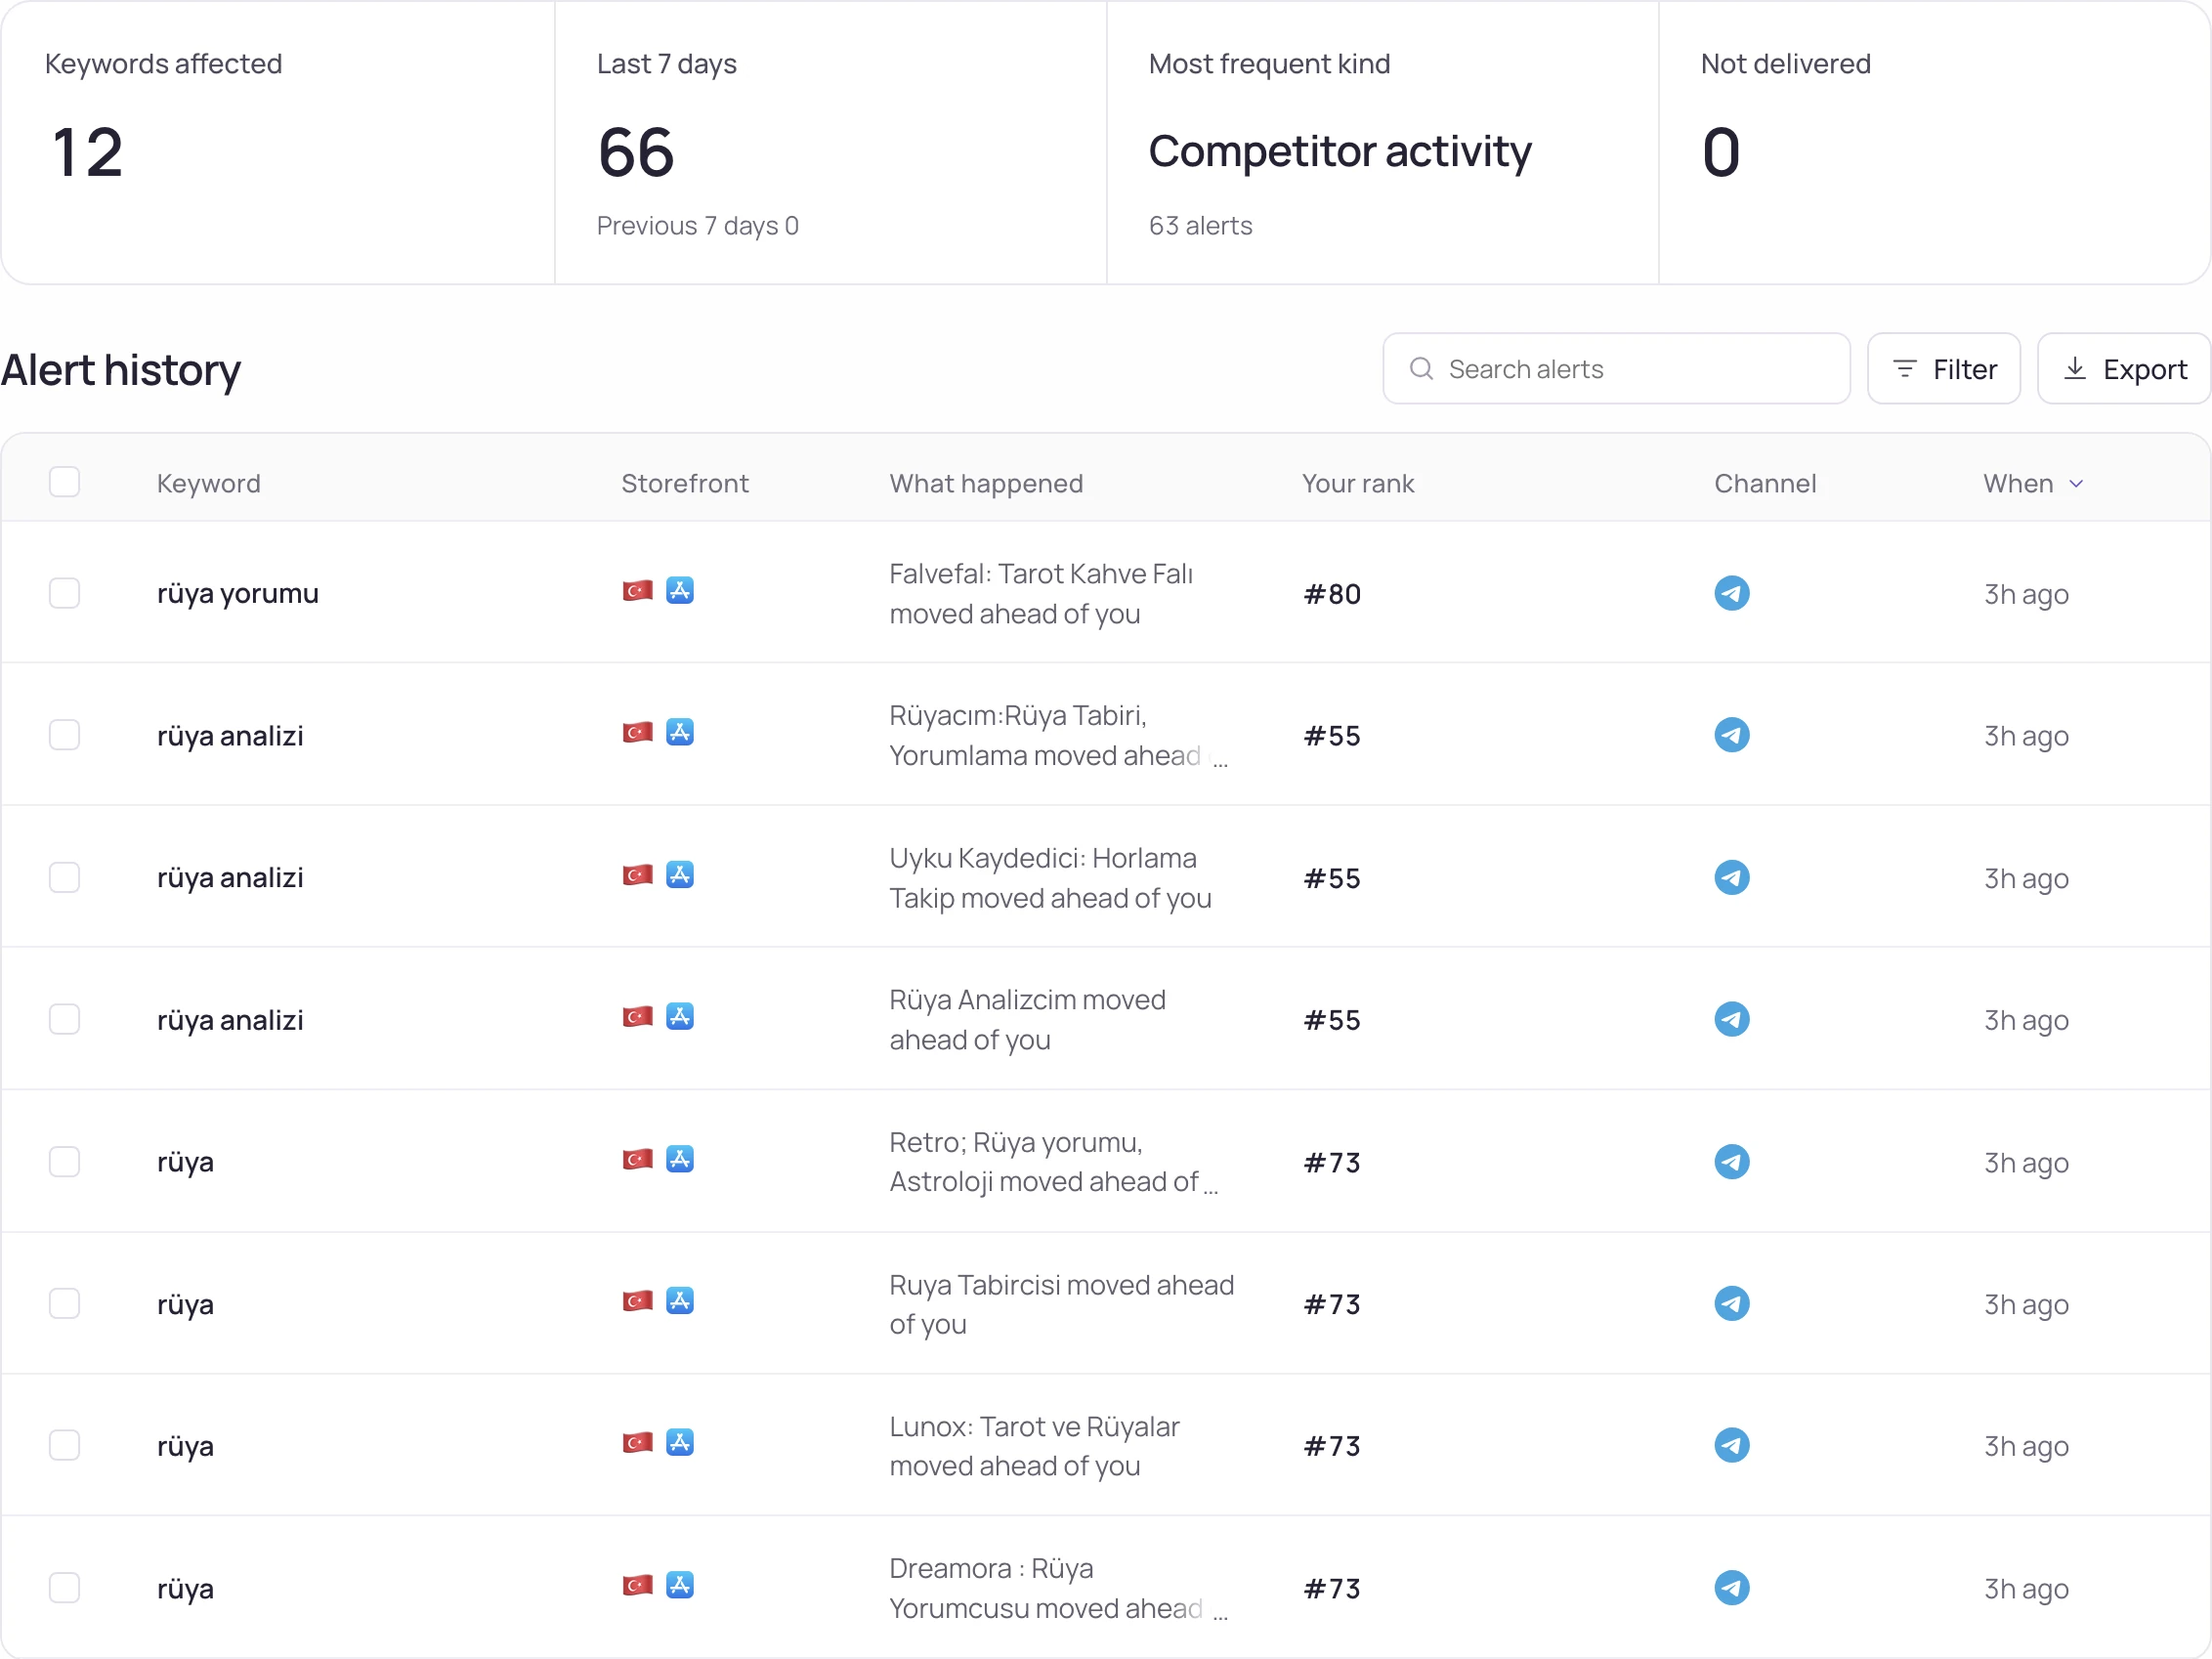The width and height of the screenshot is (2212, 1659).
Task: Click Telegram icon in Lunox: Tarot row
Action: point(1732,1445)
